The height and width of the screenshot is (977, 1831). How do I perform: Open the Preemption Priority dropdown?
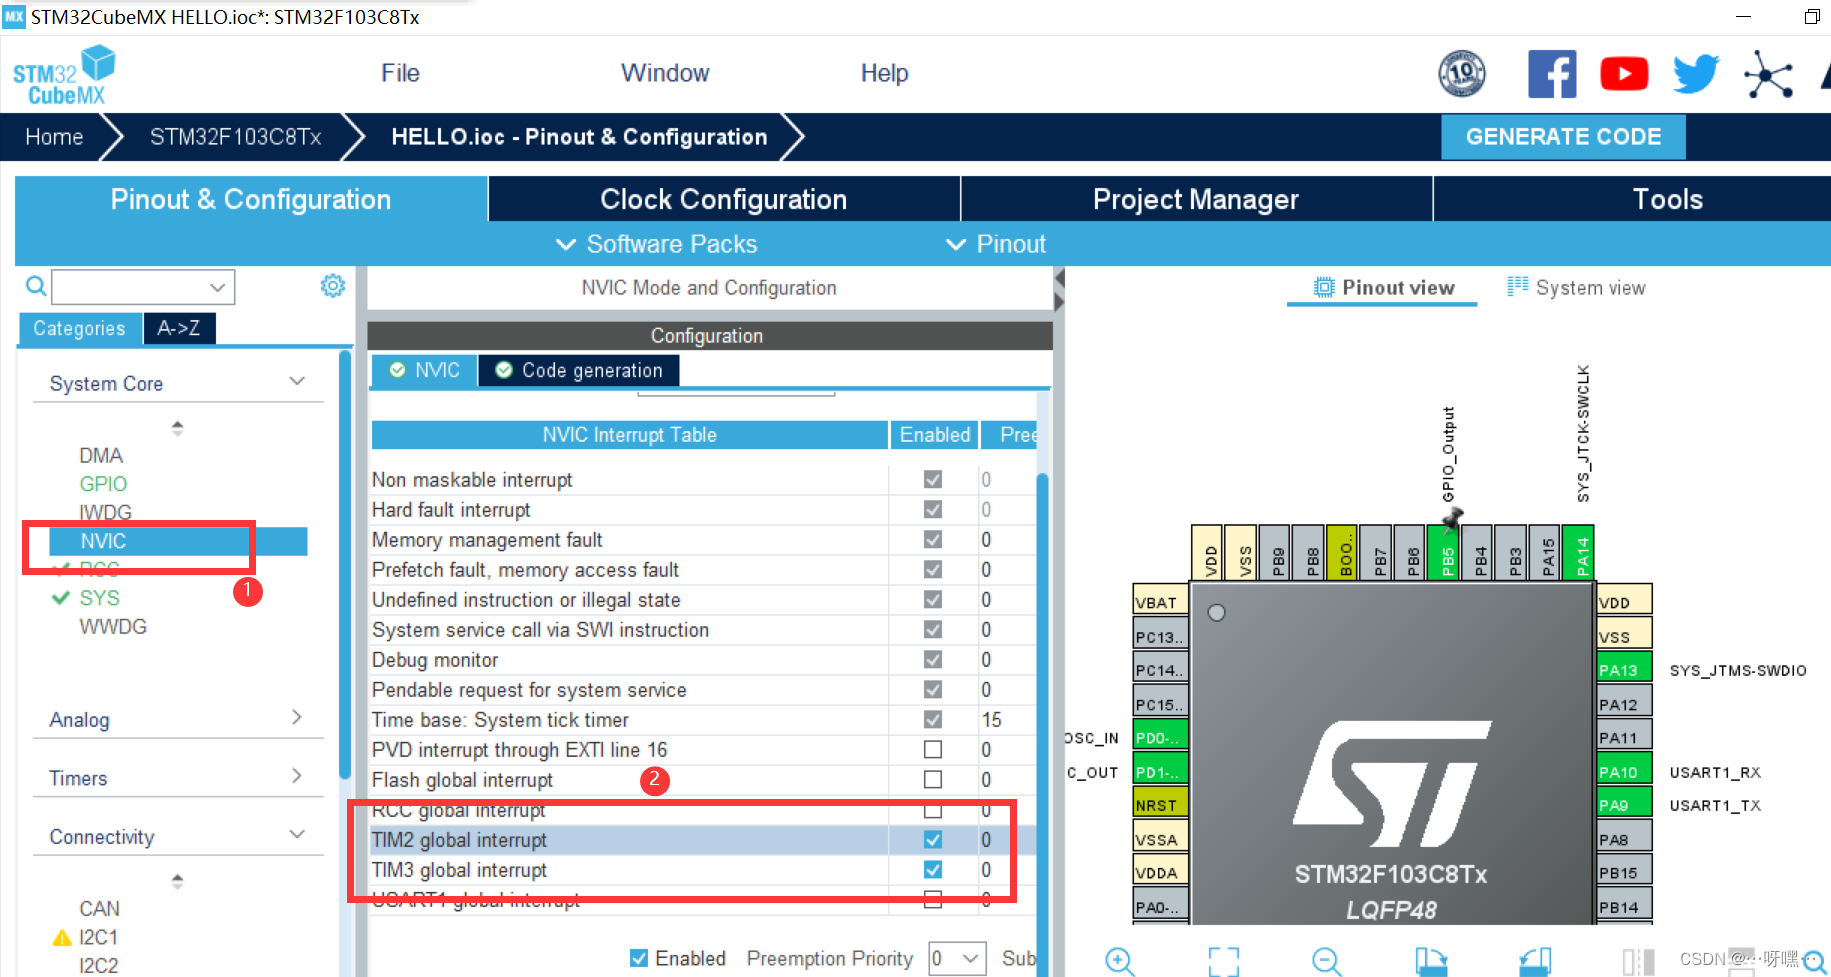(x=956, y=958)
